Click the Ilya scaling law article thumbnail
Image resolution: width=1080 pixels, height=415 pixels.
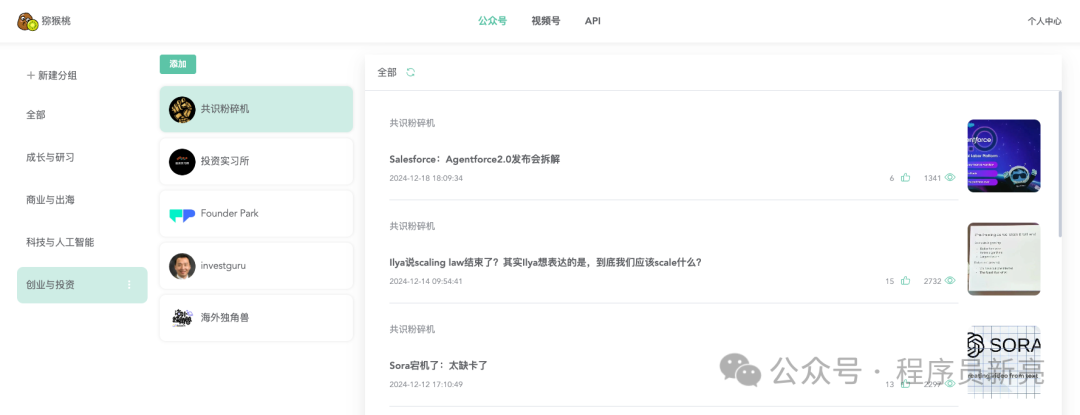coord(1004,259)
